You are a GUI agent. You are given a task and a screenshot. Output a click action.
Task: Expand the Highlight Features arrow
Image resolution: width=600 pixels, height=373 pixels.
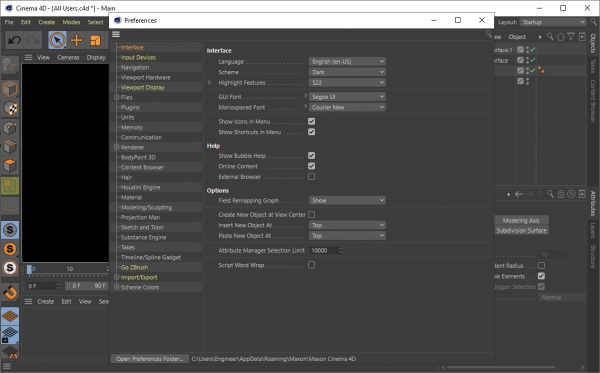209,82
